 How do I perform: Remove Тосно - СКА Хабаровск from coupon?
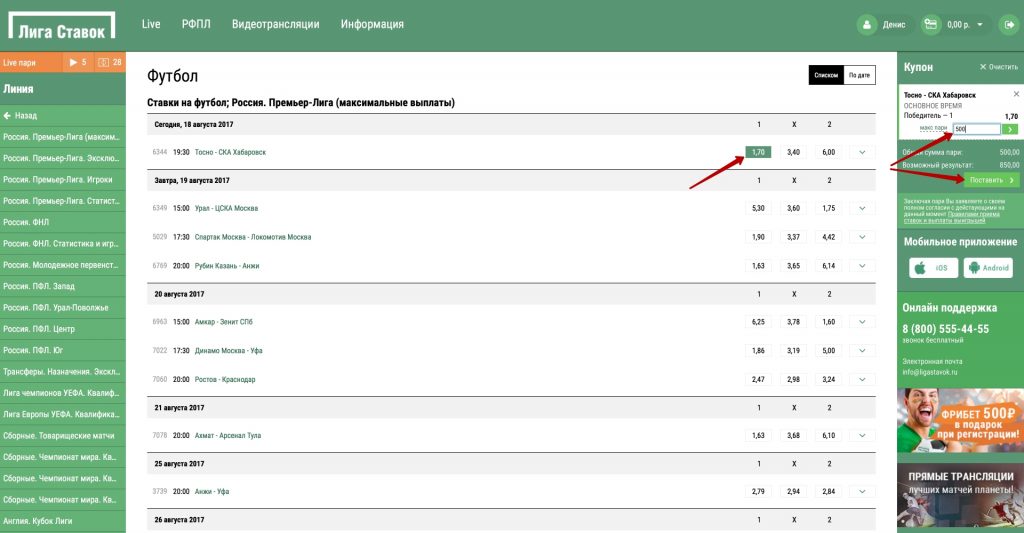(x=1015, y=94)
